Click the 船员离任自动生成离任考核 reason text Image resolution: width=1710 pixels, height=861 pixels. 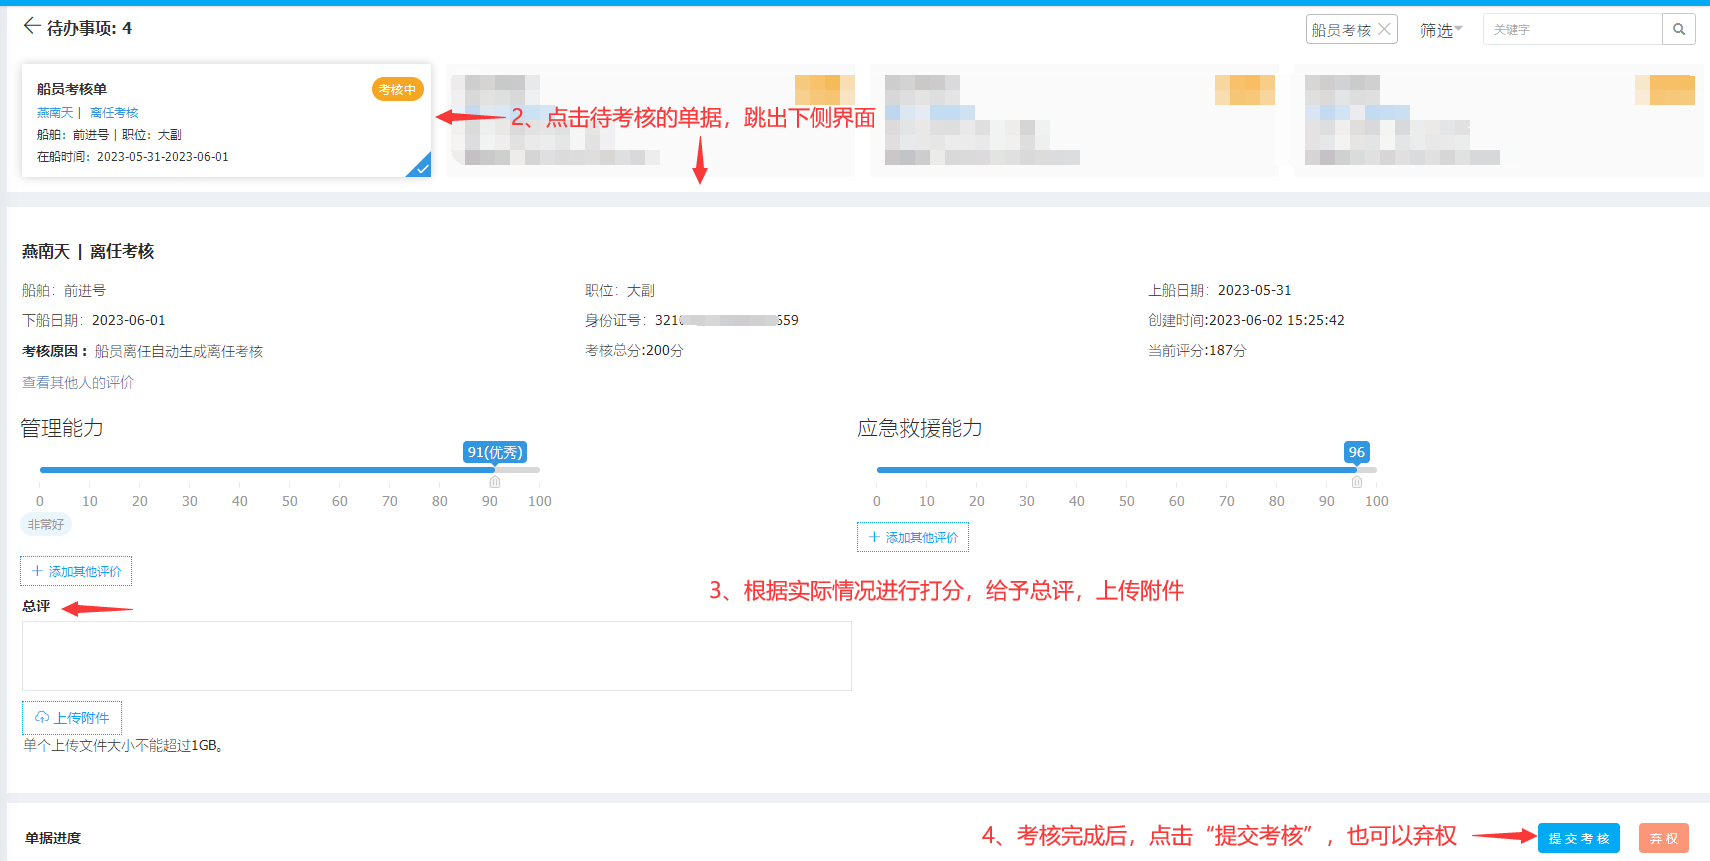[x=179, y=351]
